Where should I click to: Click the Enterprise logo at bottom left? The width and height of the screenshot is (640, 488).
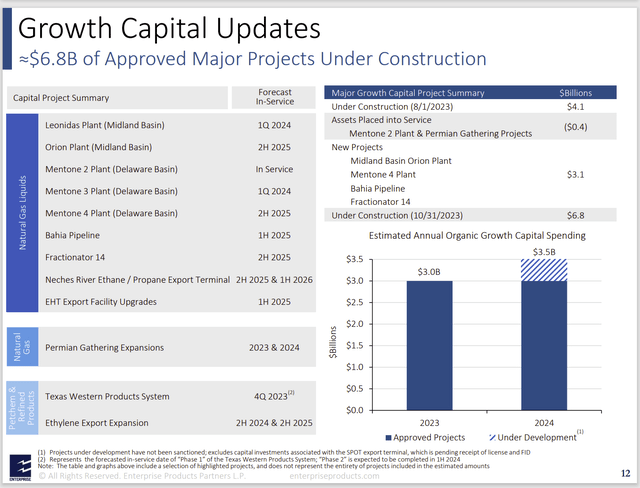[20, 467]
